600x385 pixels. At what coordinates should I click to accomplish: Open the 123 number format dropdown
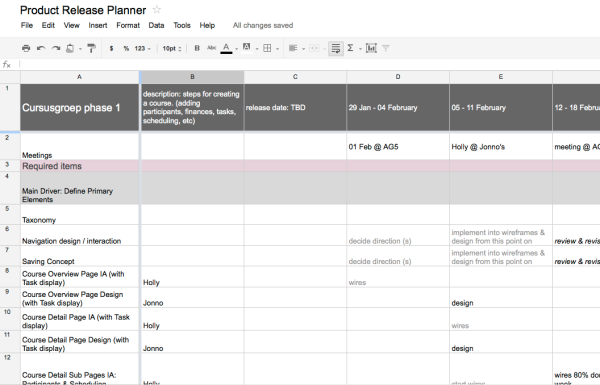coord(142,49)
